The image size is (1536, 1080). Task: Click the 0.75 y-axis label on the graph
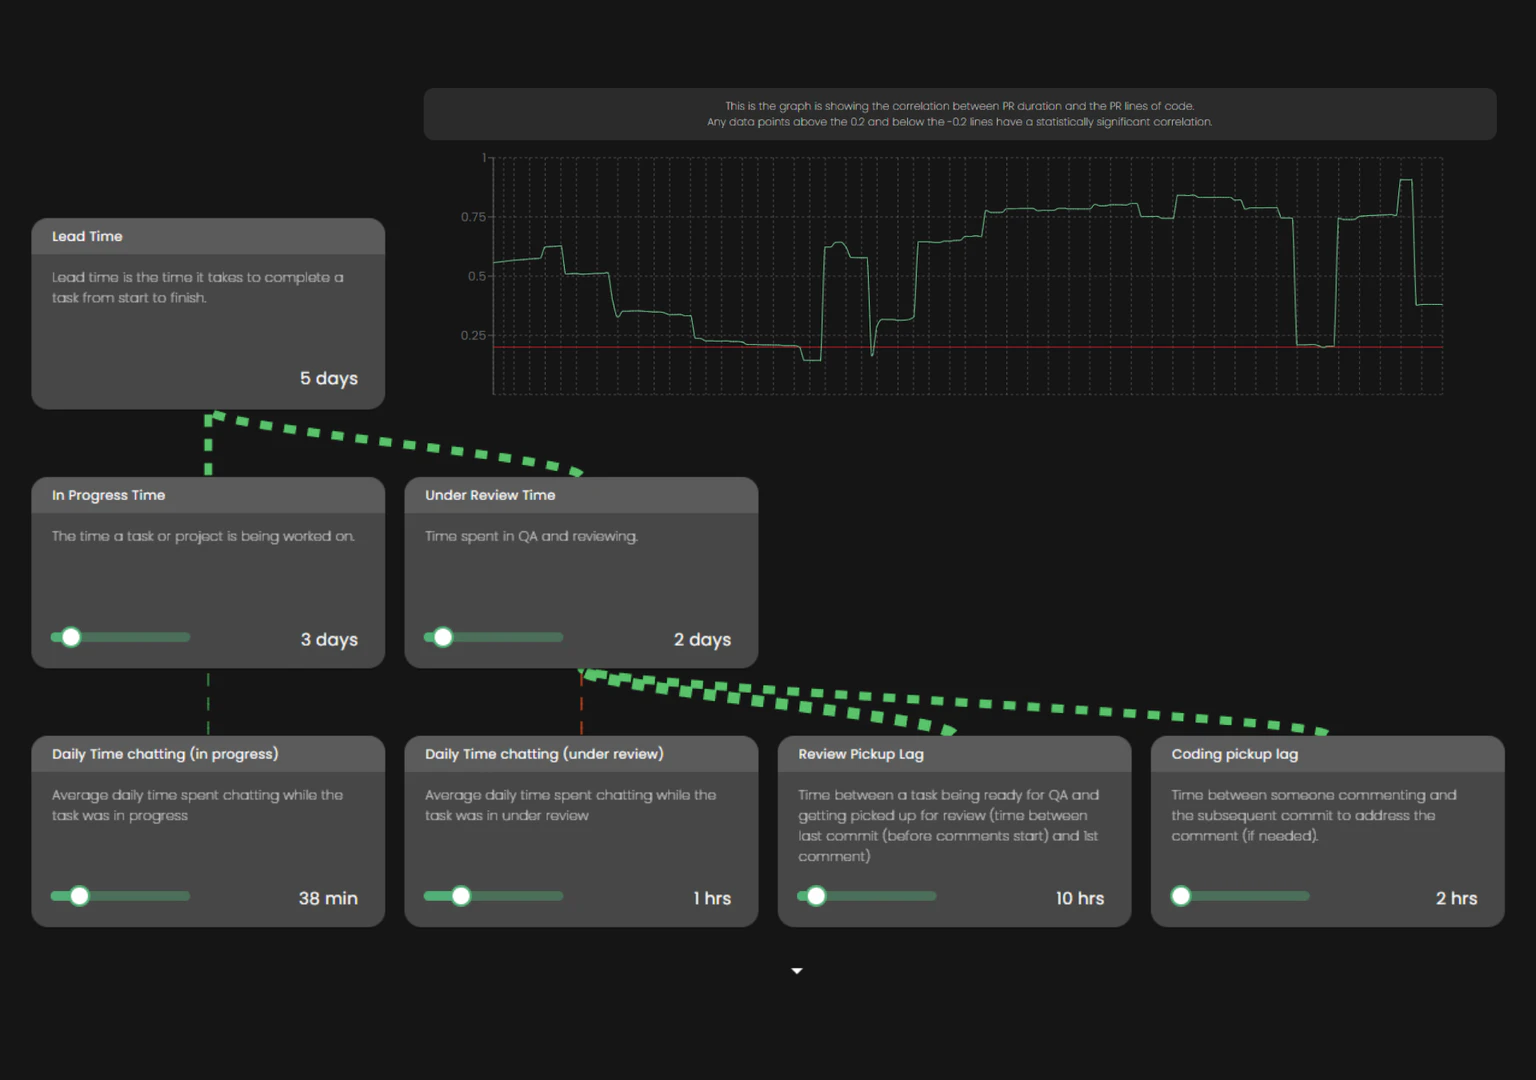pyautogui.click(x=473, y=217)
